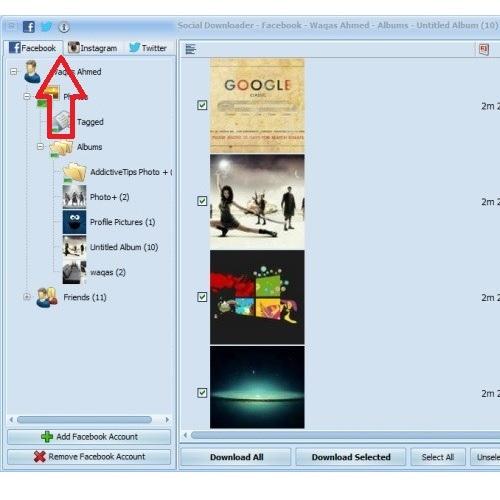This screenshot has width=500, height=500.
Task: Switch to the Instagram tab
Action: click(93, 48)
